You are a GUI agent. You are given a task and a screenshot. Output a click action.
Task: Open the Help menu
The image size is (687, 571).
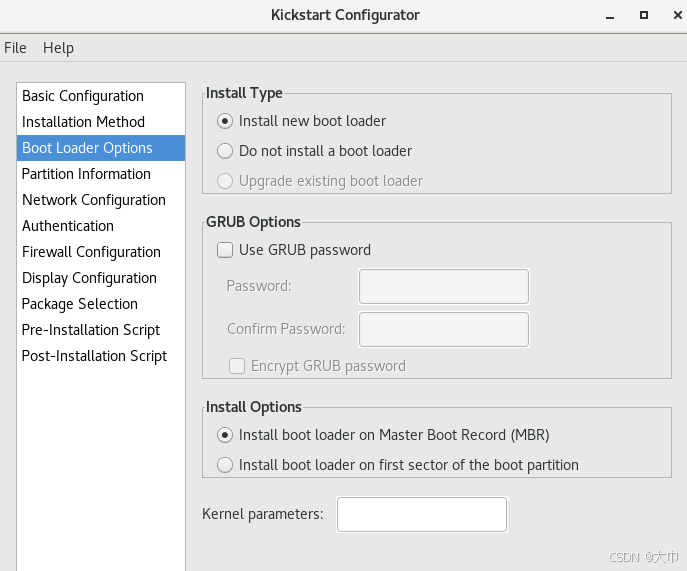click(58, 48)
